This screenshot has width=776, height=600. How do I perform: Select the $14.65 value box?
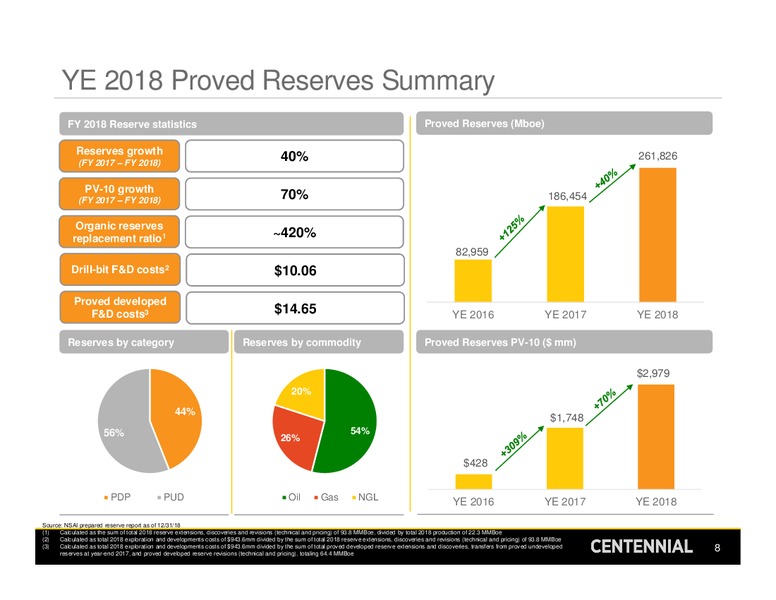(295, 308)
